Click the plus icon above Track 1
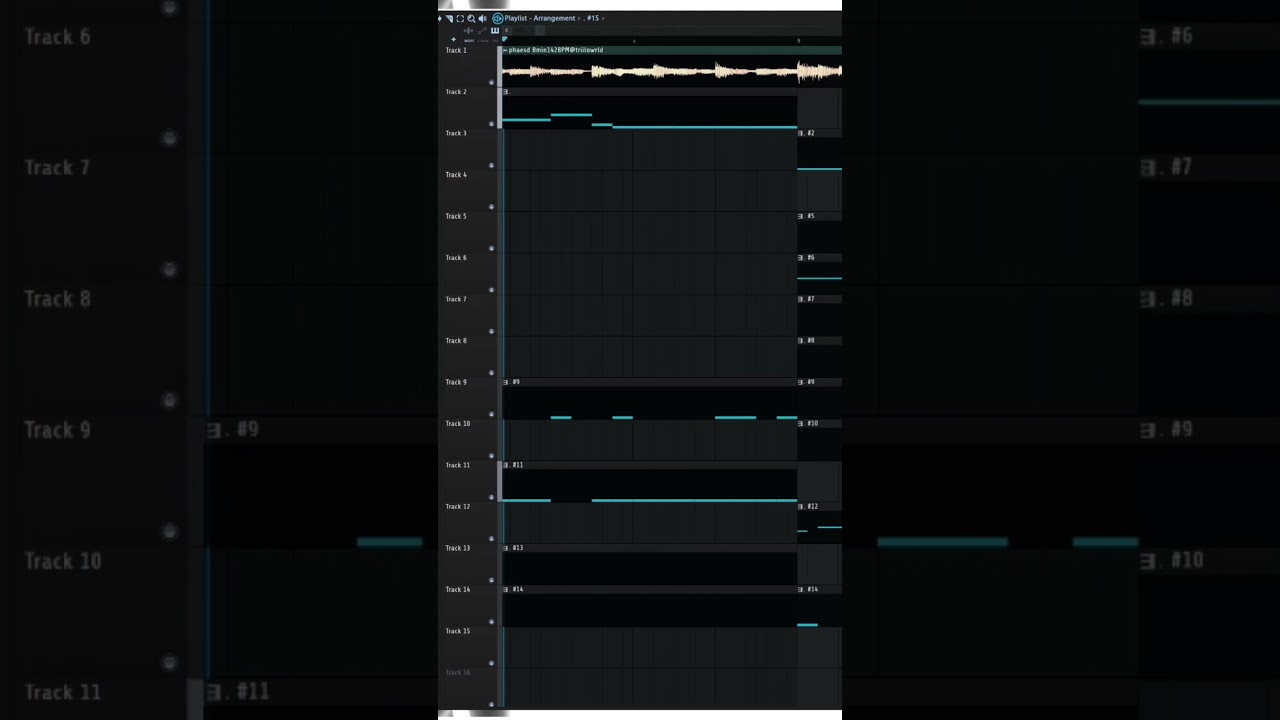The width and height of the screenshot is (1280, 720). click(x=453, y=39)
